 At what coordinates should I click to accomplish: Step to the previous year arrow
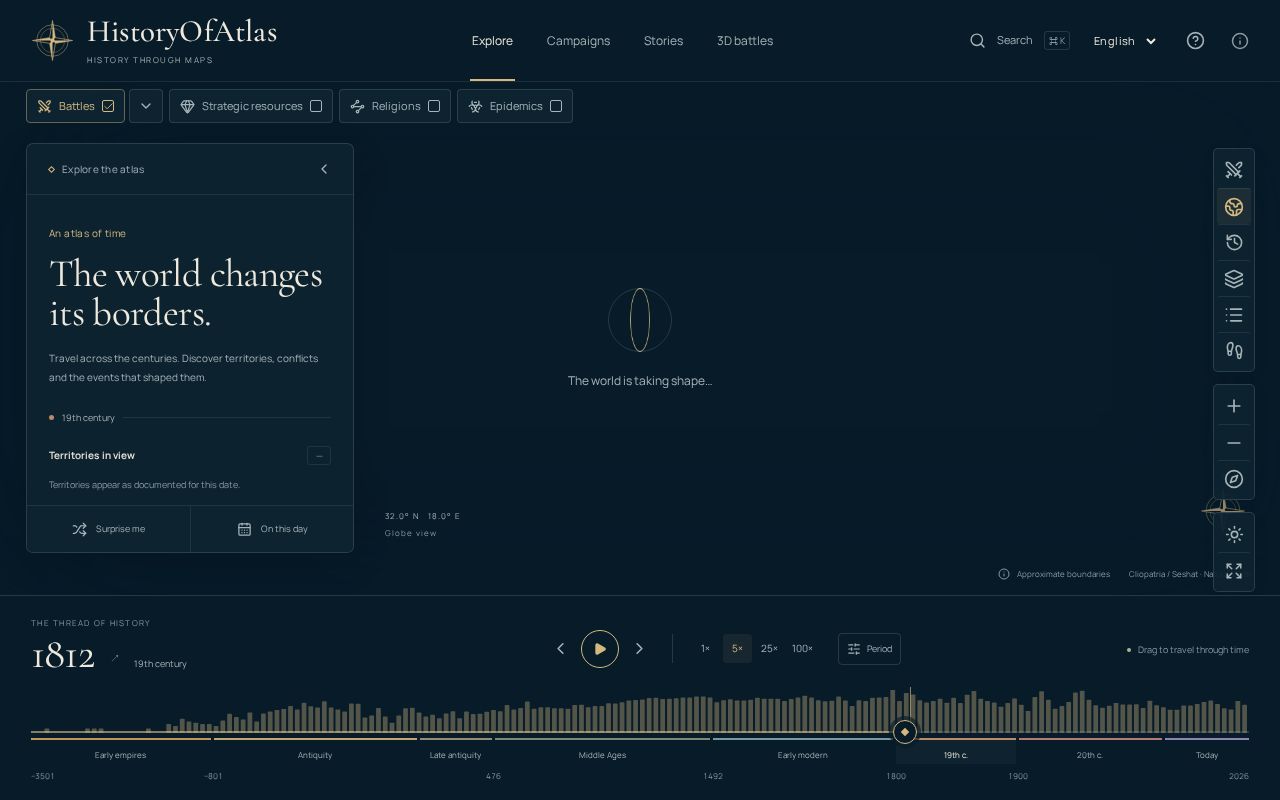pos(560,649)
